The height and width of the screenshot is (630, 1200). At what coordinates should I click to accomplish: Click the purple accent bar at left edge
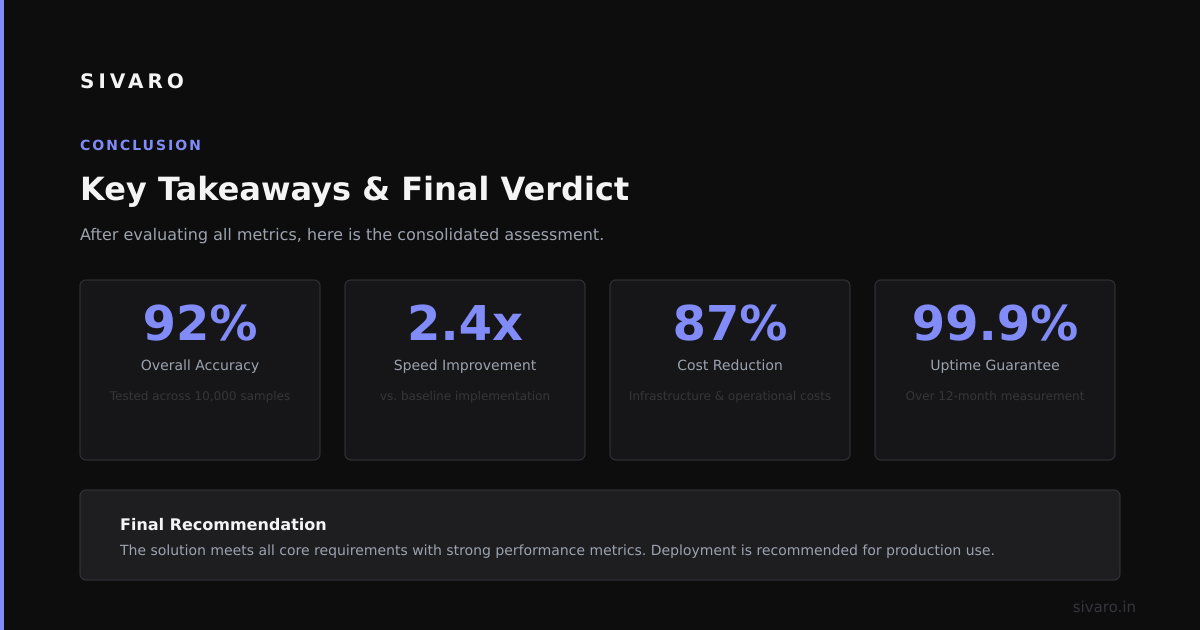point(2,315)
